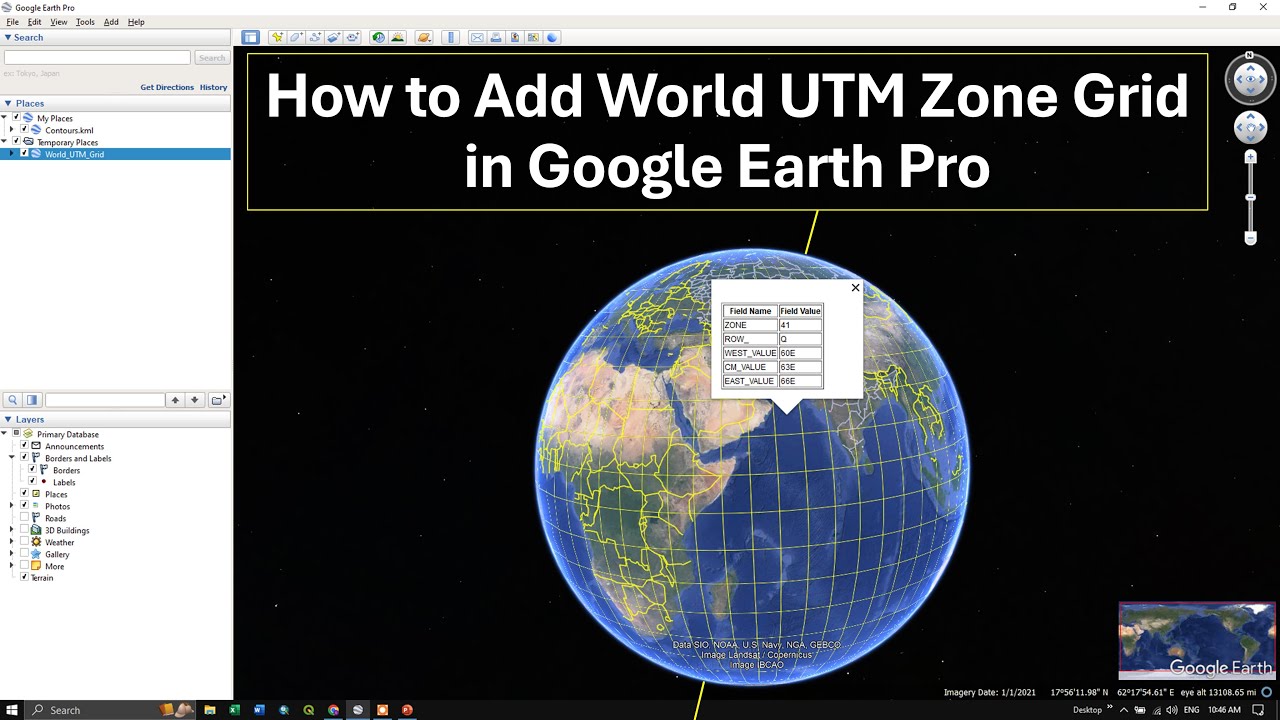
Task: Toggle the sunlight across landscape icon
Action: tap(398, 37)
